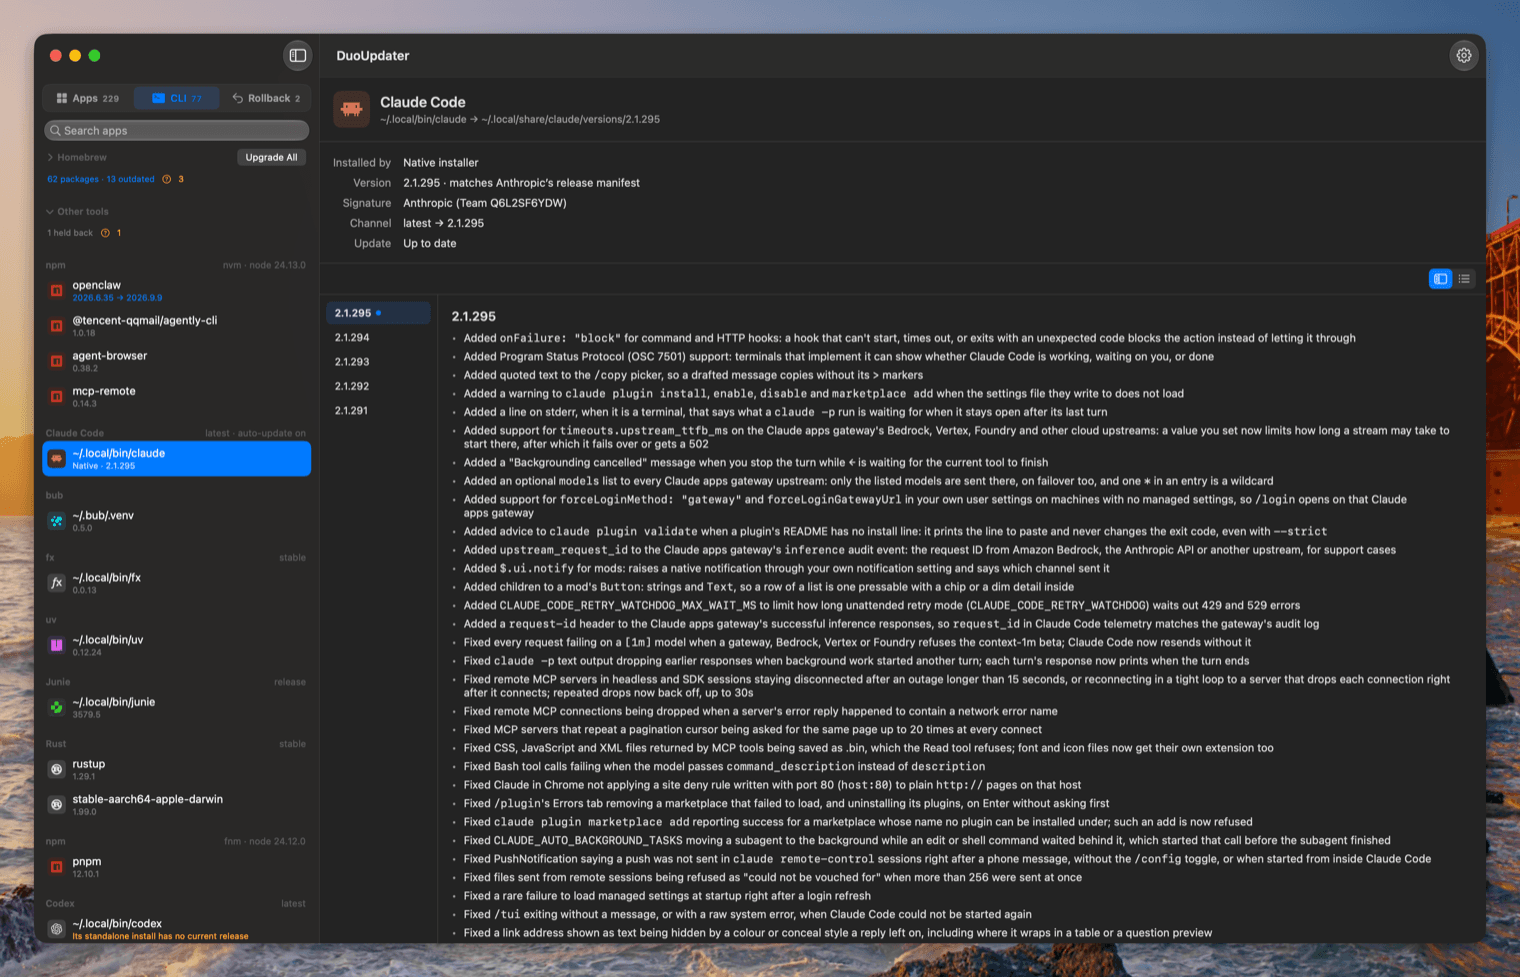
Task: Focus the Search apps field
Action: click(177, 130)
